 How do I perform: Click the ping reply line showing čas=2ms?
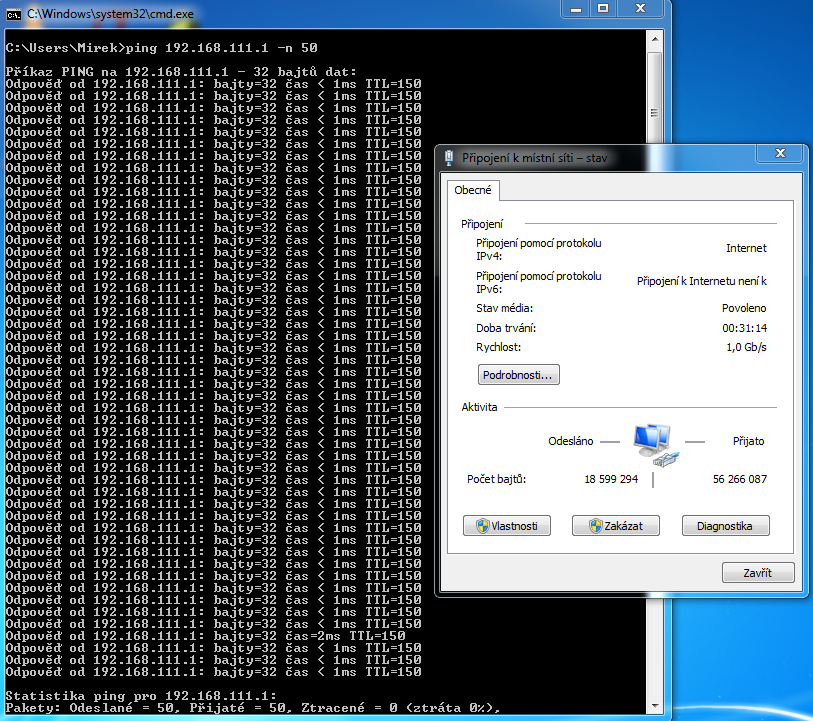tap(205, 636)
